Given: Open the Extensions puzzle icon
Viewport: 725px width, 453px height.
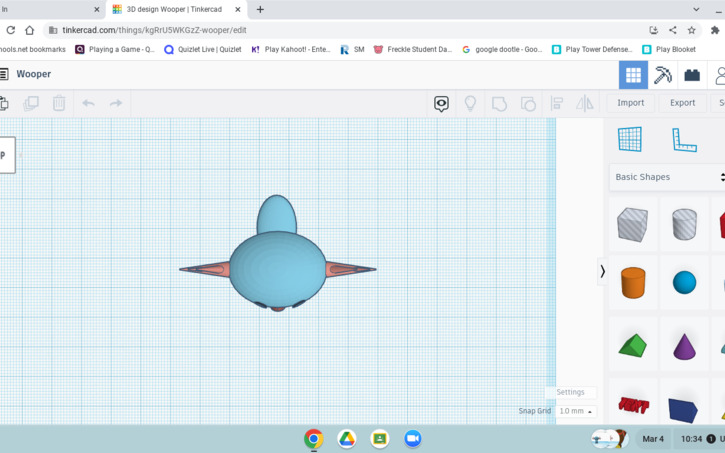Looking at the screenshot, I should pos(715,30).
